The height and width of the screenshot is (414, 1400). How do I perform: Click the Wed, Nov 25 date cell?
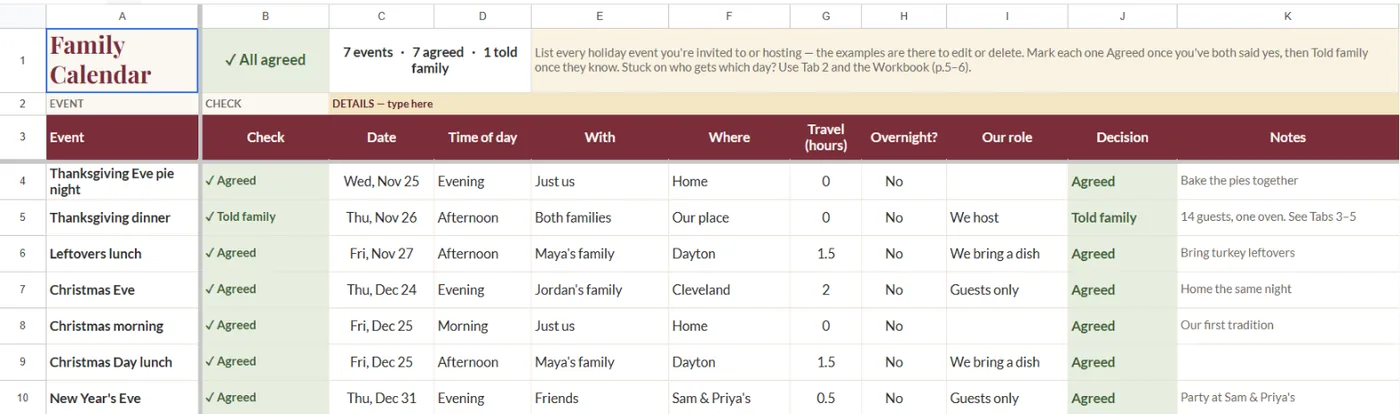(381, 181)
